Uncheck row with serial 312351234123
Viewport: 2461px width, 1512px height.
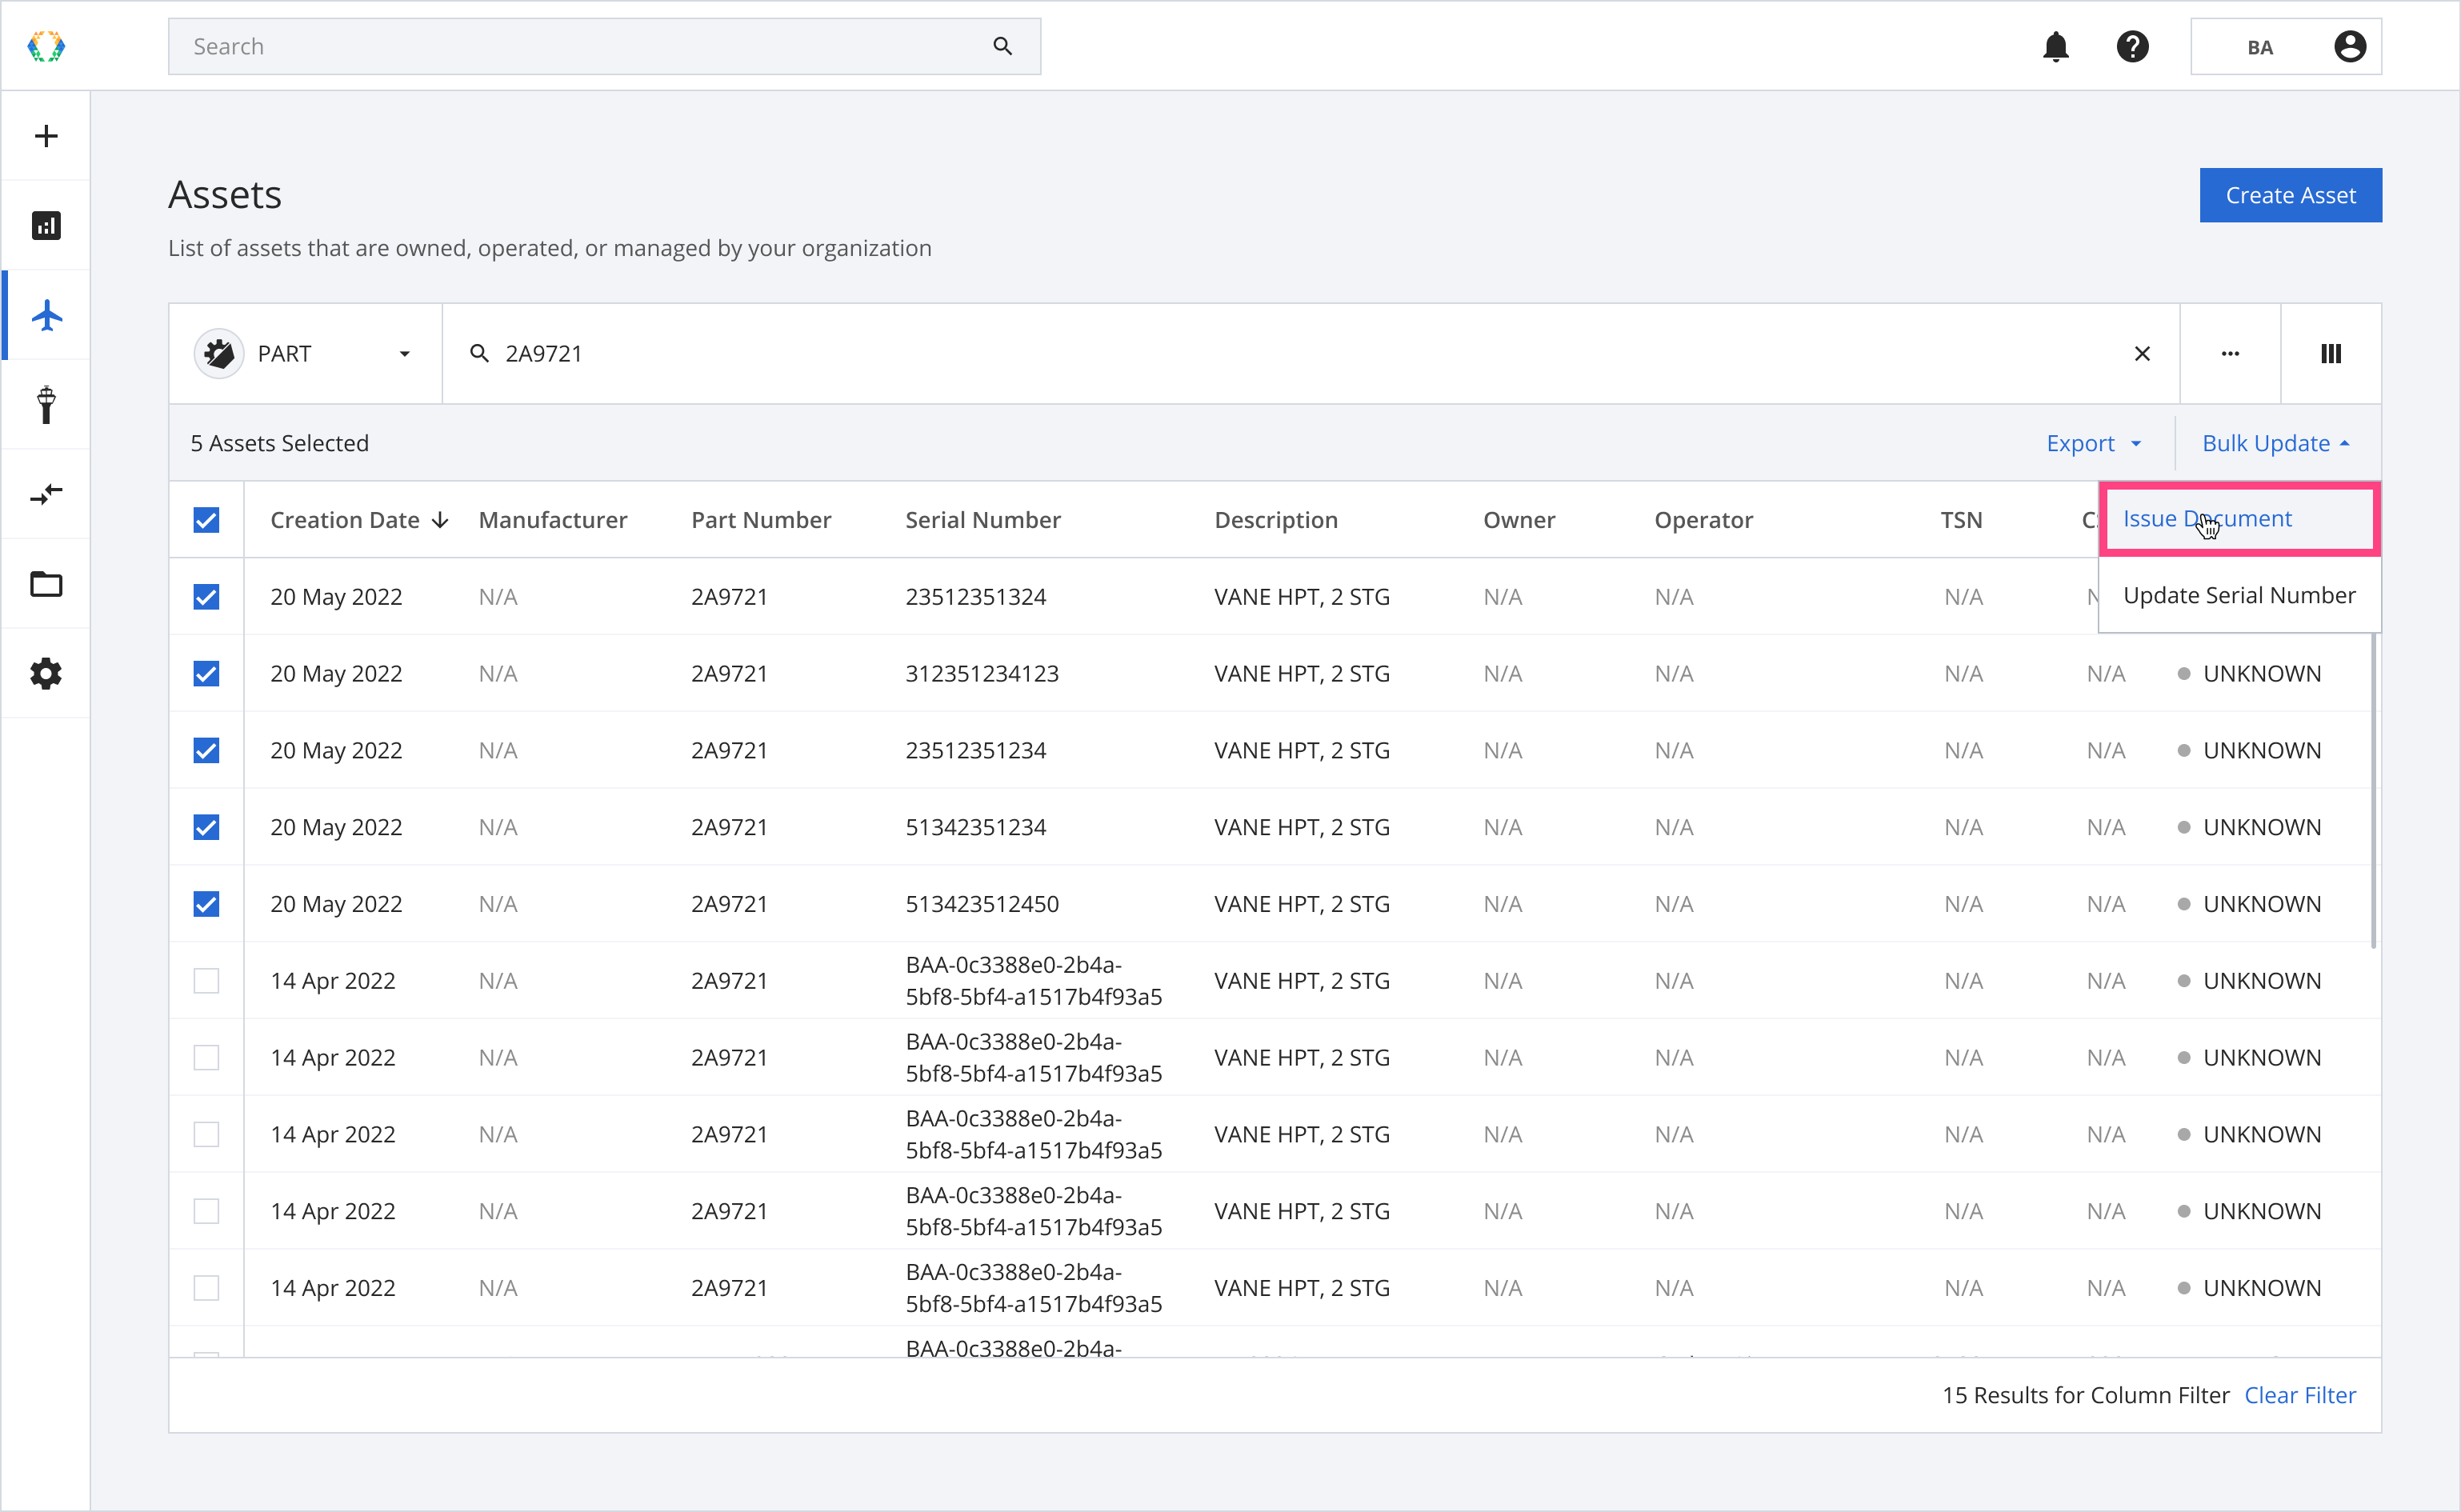pos(206,674)
